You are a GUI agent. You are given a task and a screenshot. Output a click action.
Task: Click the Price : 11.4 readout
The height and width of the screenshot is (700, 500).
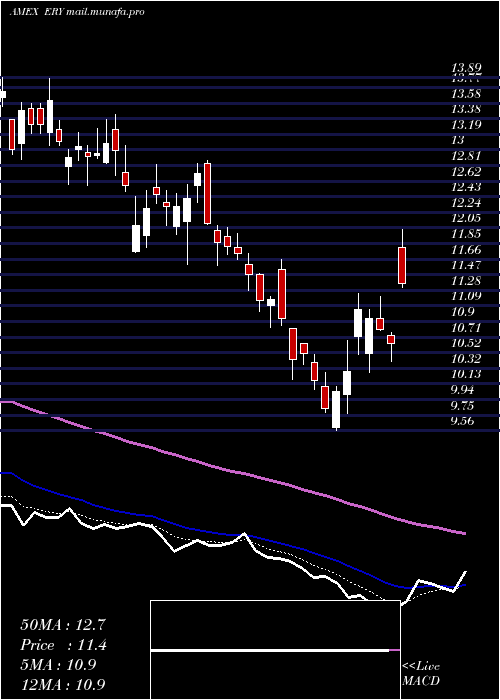[64, 645]
